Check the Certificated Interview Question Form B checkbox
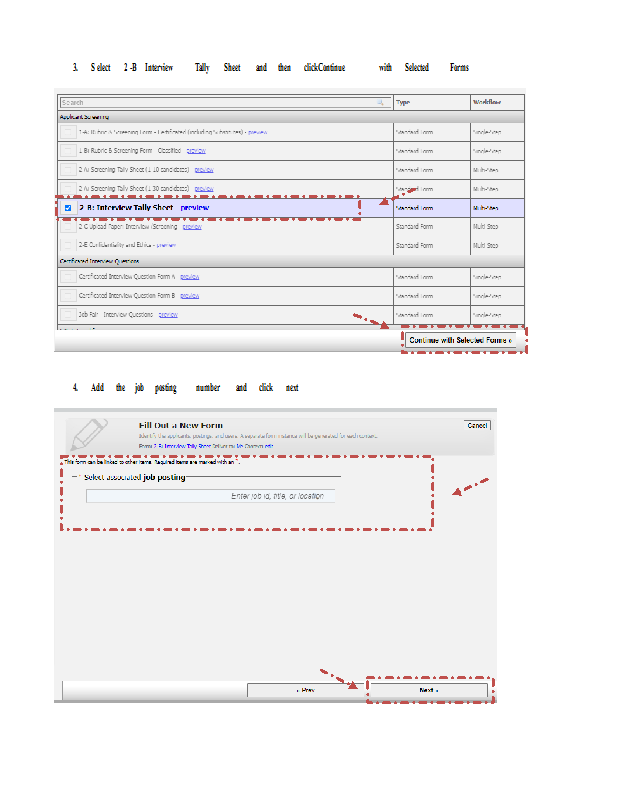This screenshot has width=618, height=800. click(x=67, y=296)
